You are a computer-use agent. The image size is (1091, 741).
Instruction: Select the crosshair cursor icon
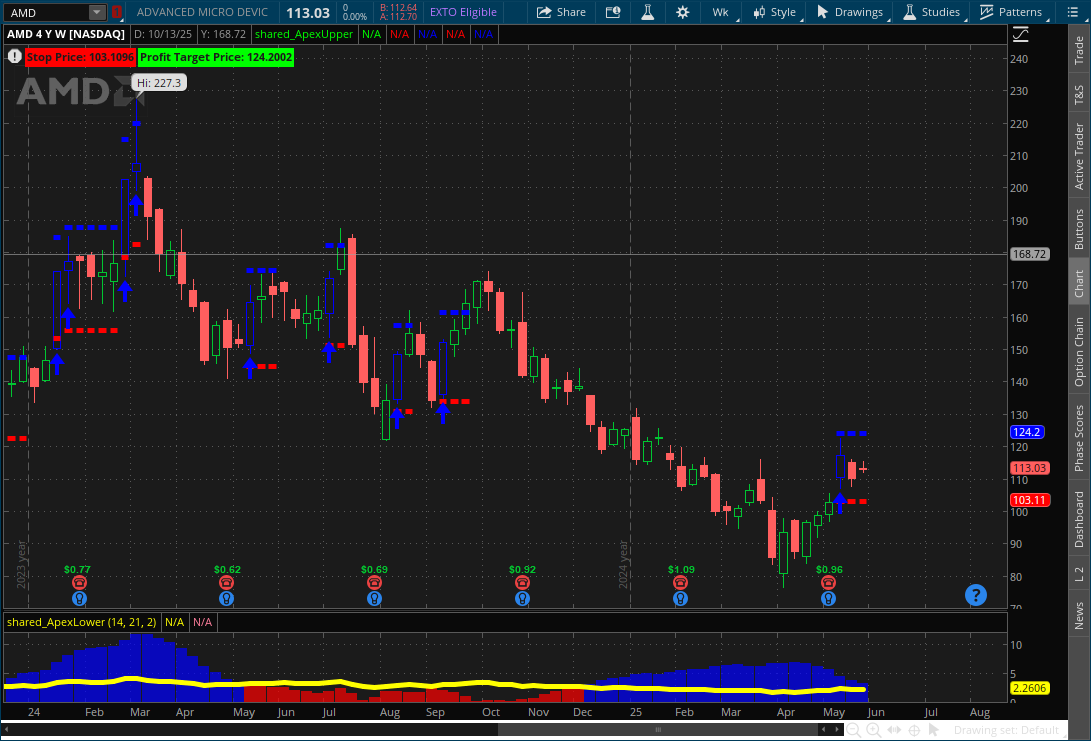coord(914,730)
